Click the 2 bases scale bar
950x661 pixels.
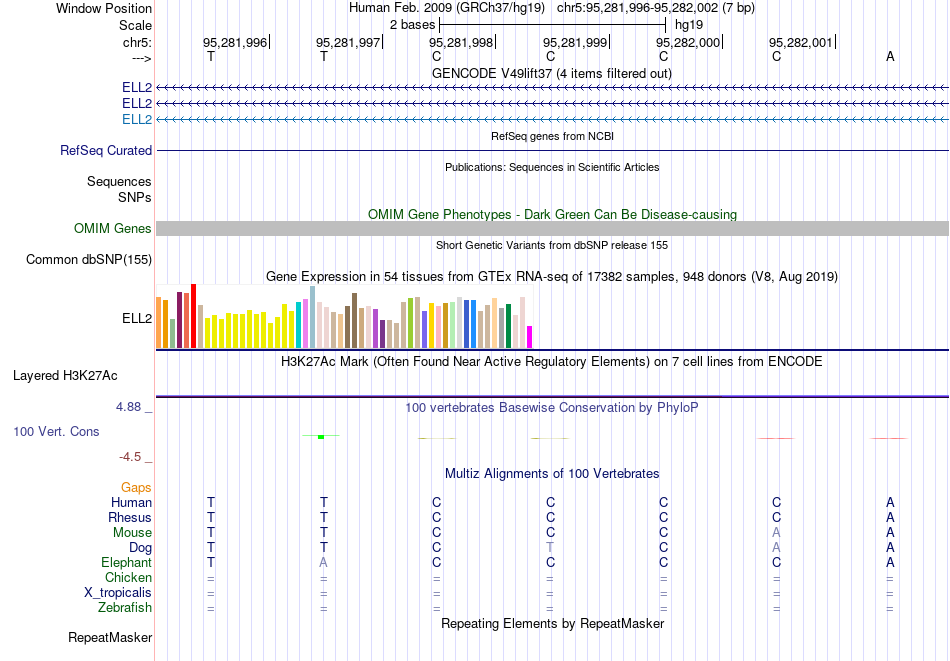(x=553, y=25)
